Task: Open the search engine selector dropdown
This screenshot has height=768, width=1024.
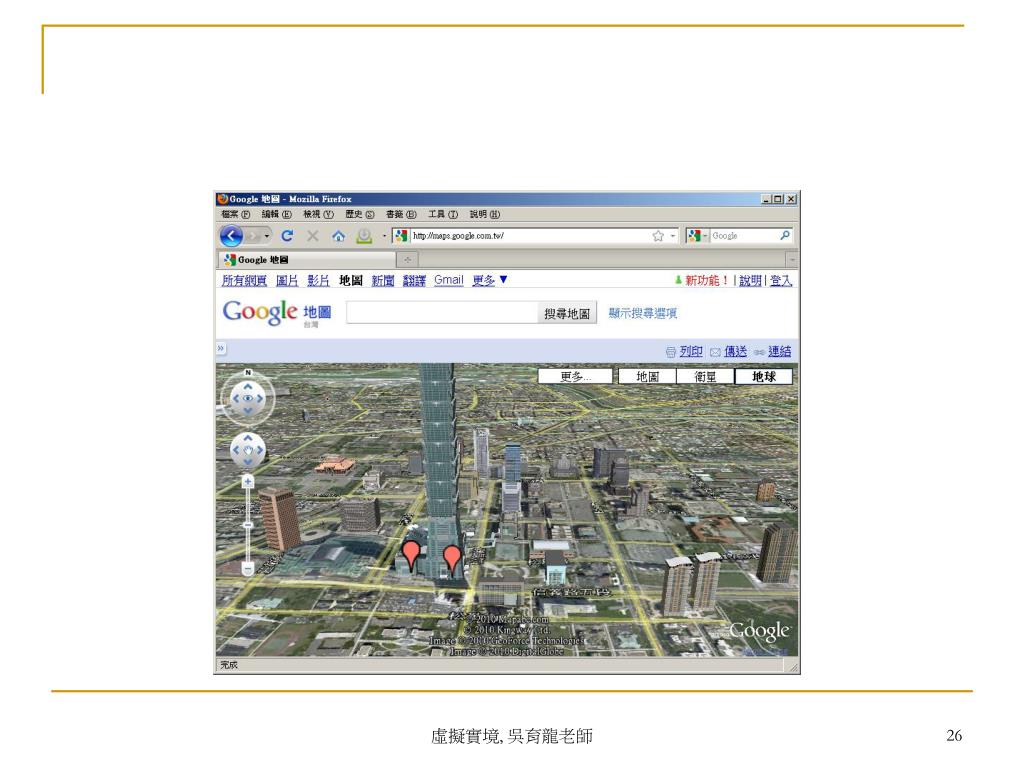Action: point(697,236)
